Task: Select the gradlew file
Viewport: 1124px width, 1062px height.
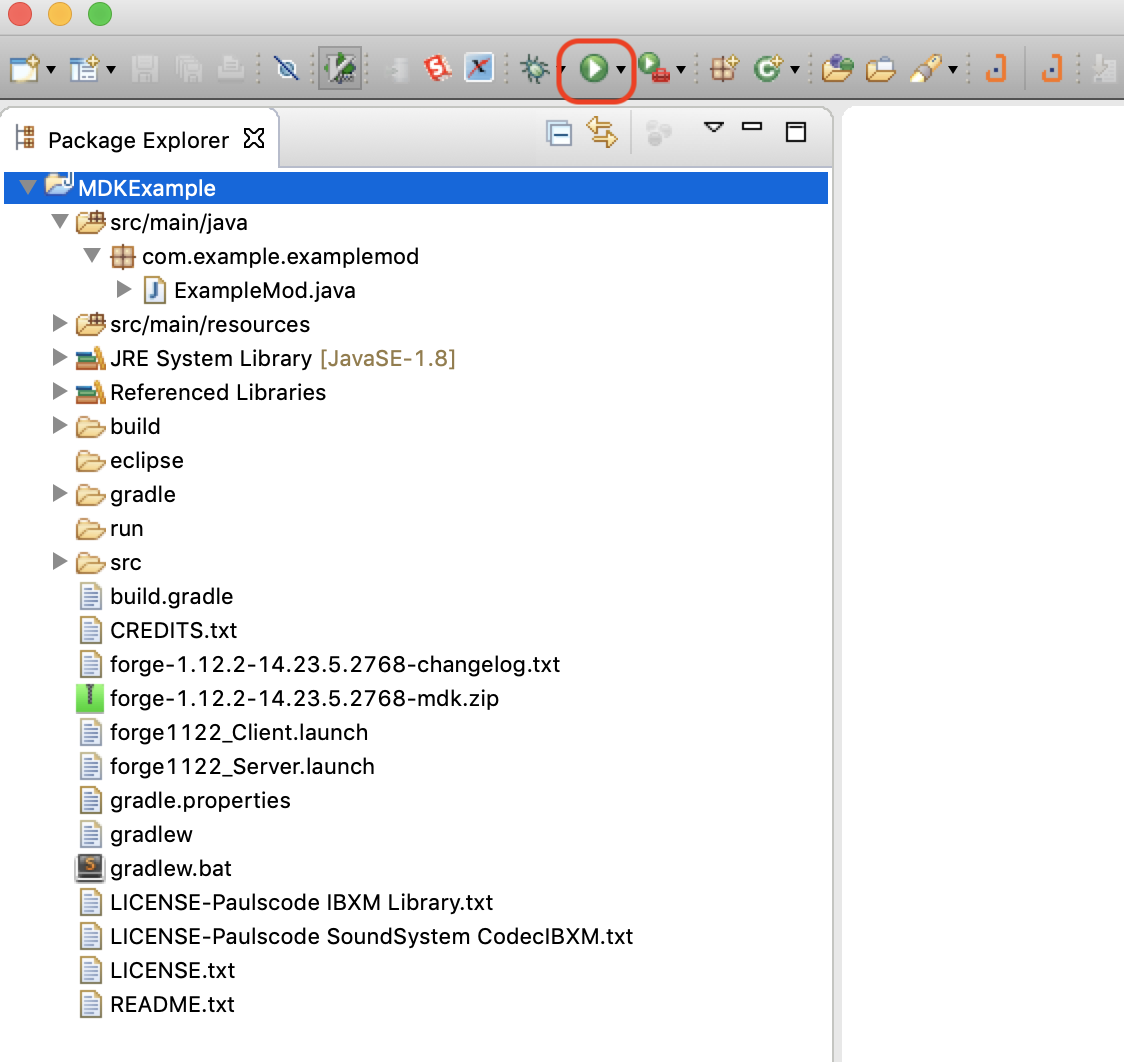Action: point(151,835)
